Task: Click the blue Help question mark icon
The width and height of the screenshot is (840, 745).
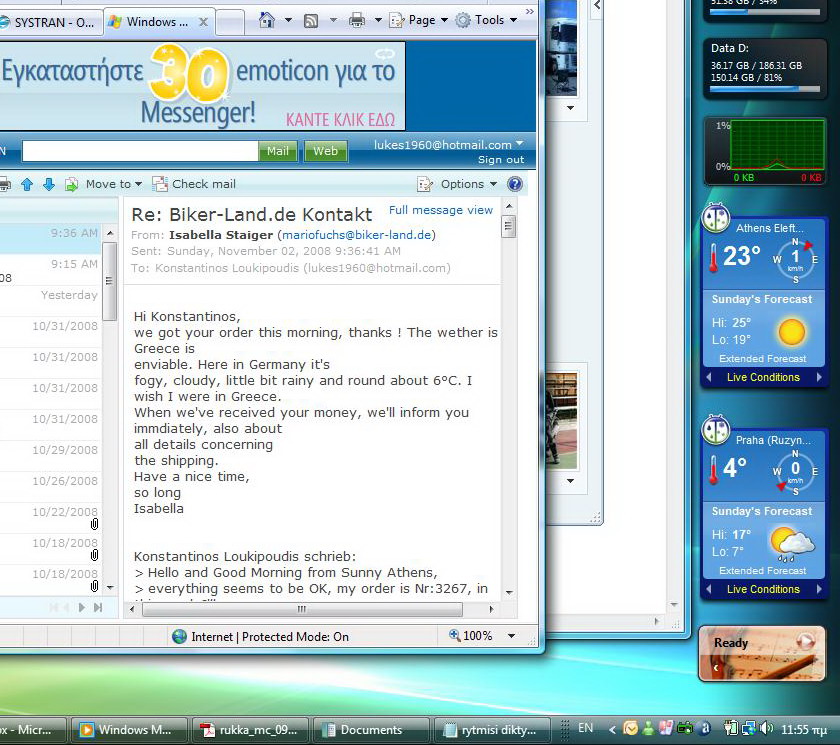Action: tap(515, 184)
